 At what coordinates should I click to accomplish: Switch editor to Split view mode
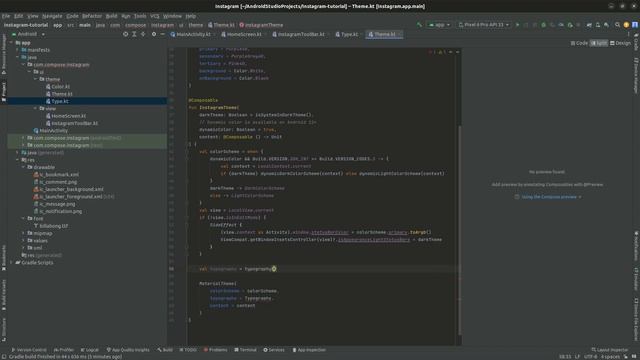pyautogui.click(x=599, y=43)
